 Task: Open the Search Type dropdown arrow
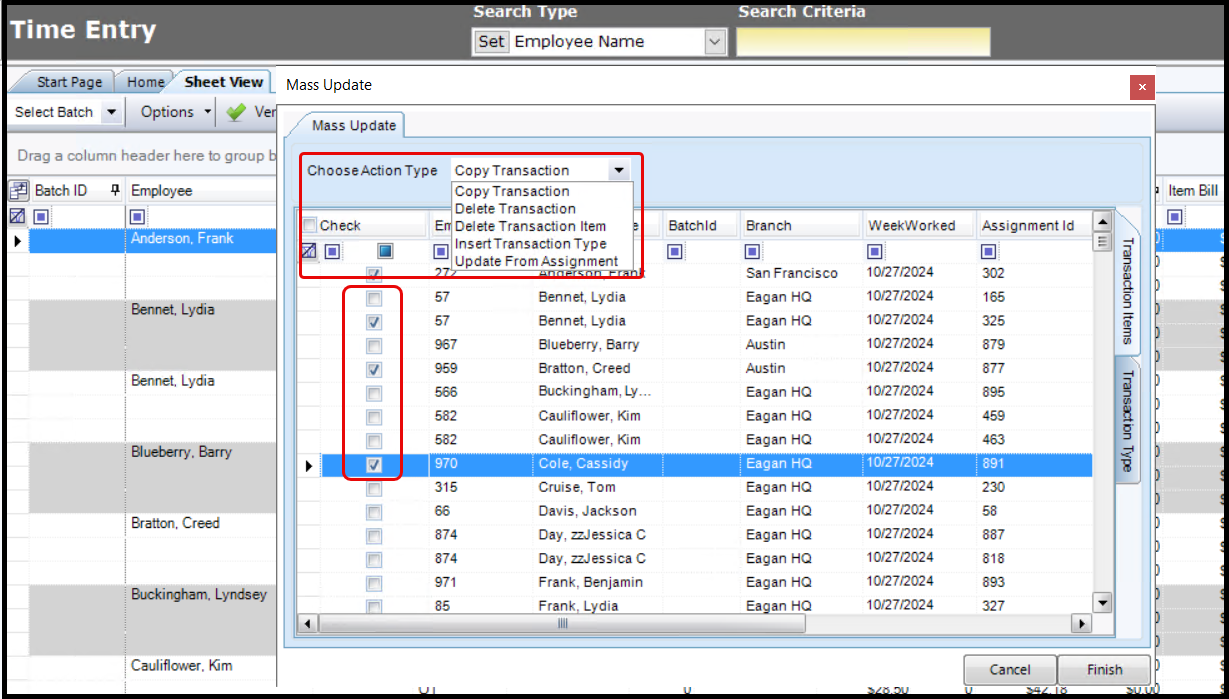[x=714, y=42]
